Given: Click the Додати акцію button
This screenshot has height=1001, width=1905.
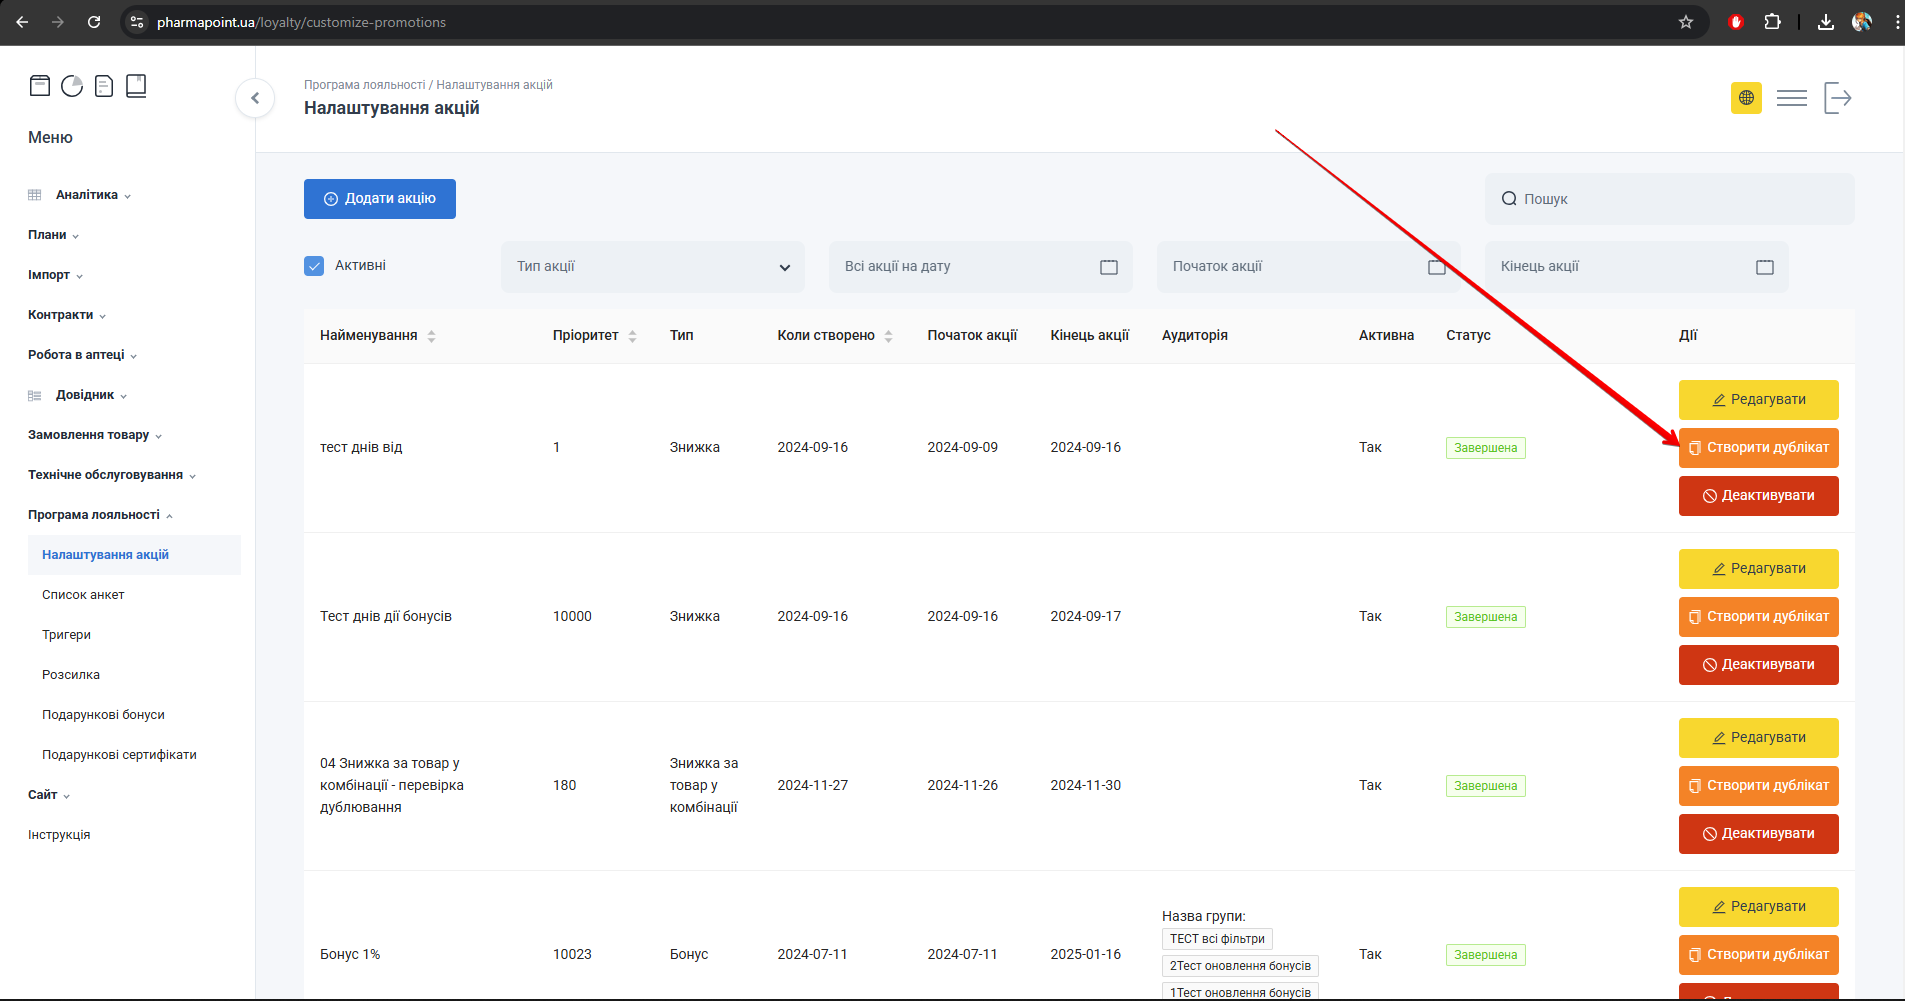Looking at the screenshot, I should (x=380, y=199).
